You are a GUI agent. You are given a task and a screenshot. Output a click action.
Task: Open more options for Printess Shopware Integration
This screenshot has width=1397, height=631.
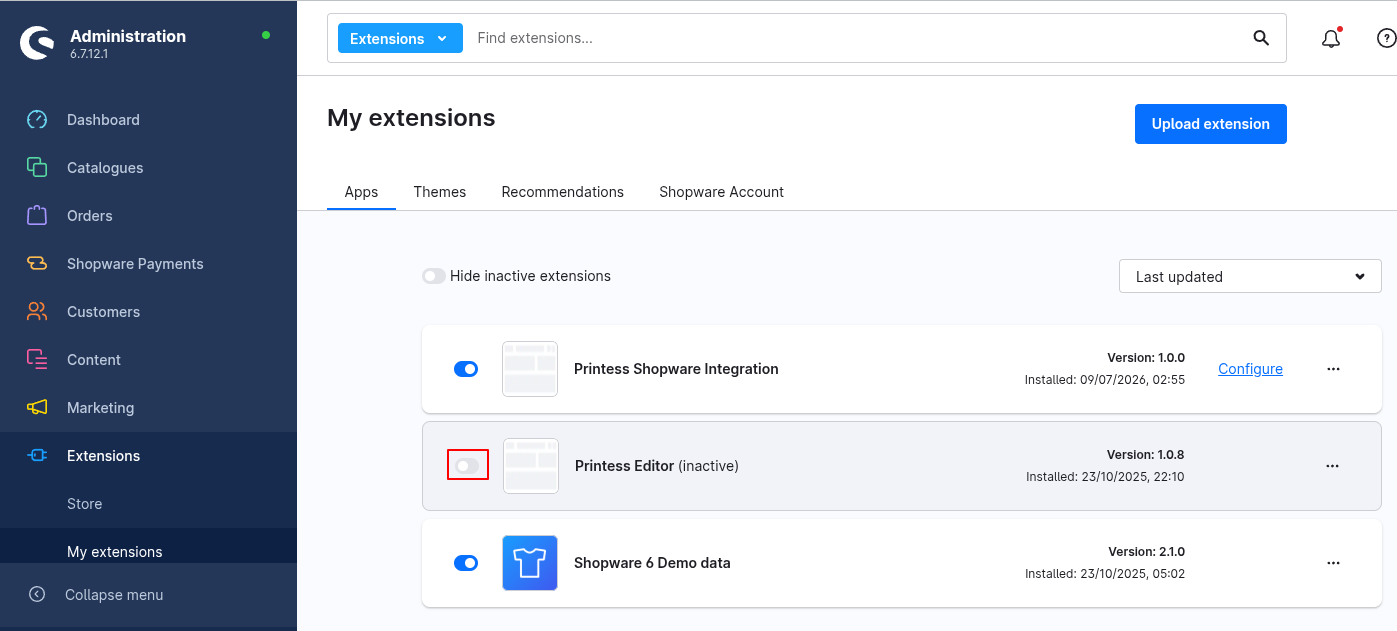(x=1333, y=369)
